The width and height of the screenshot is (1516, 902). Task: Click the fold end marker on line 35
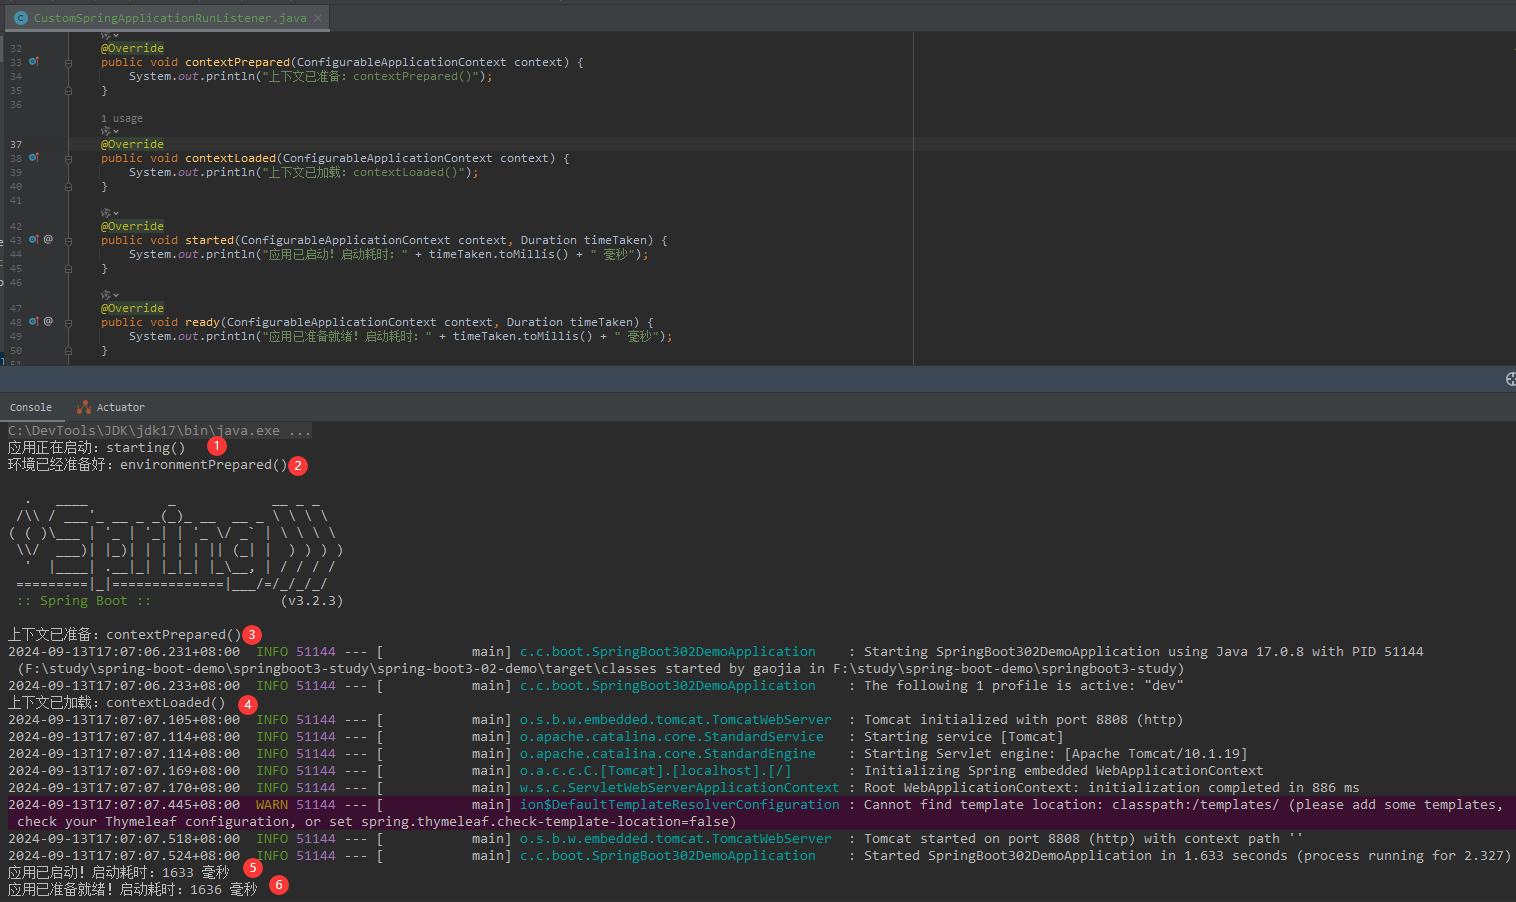coord(68,90)
